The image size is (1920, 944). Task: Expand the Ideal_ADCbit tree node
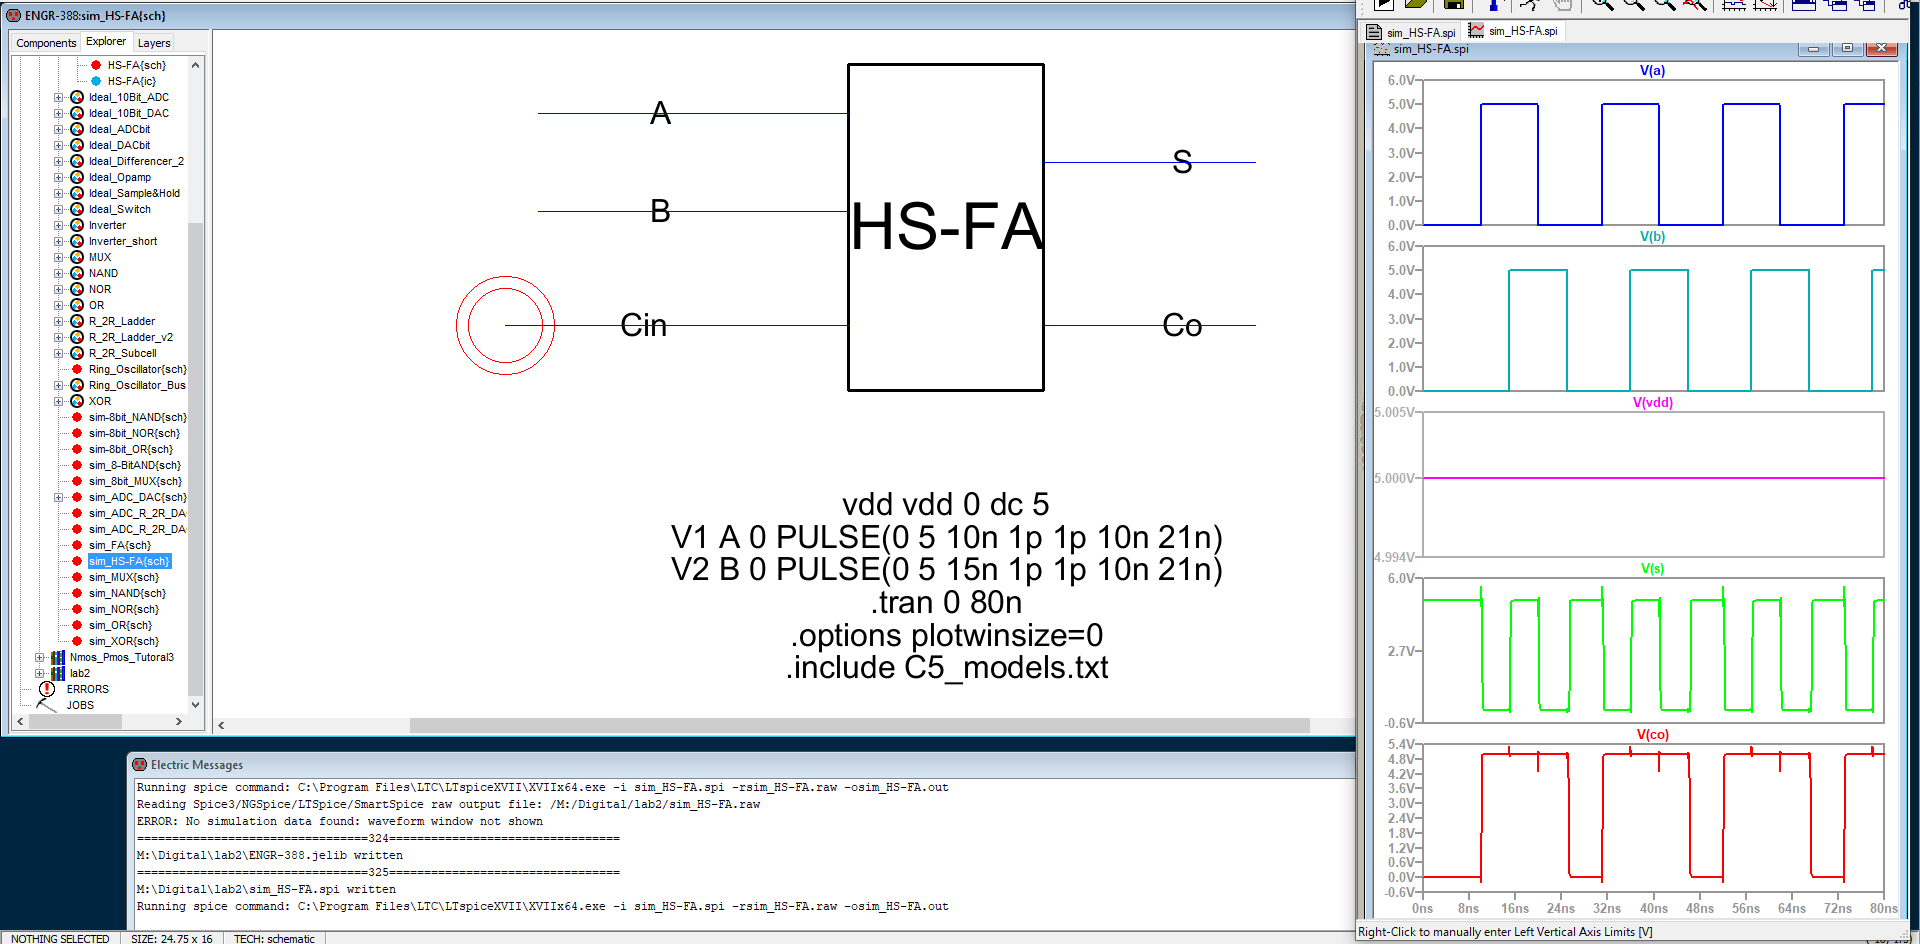click(x=58, y=129)
